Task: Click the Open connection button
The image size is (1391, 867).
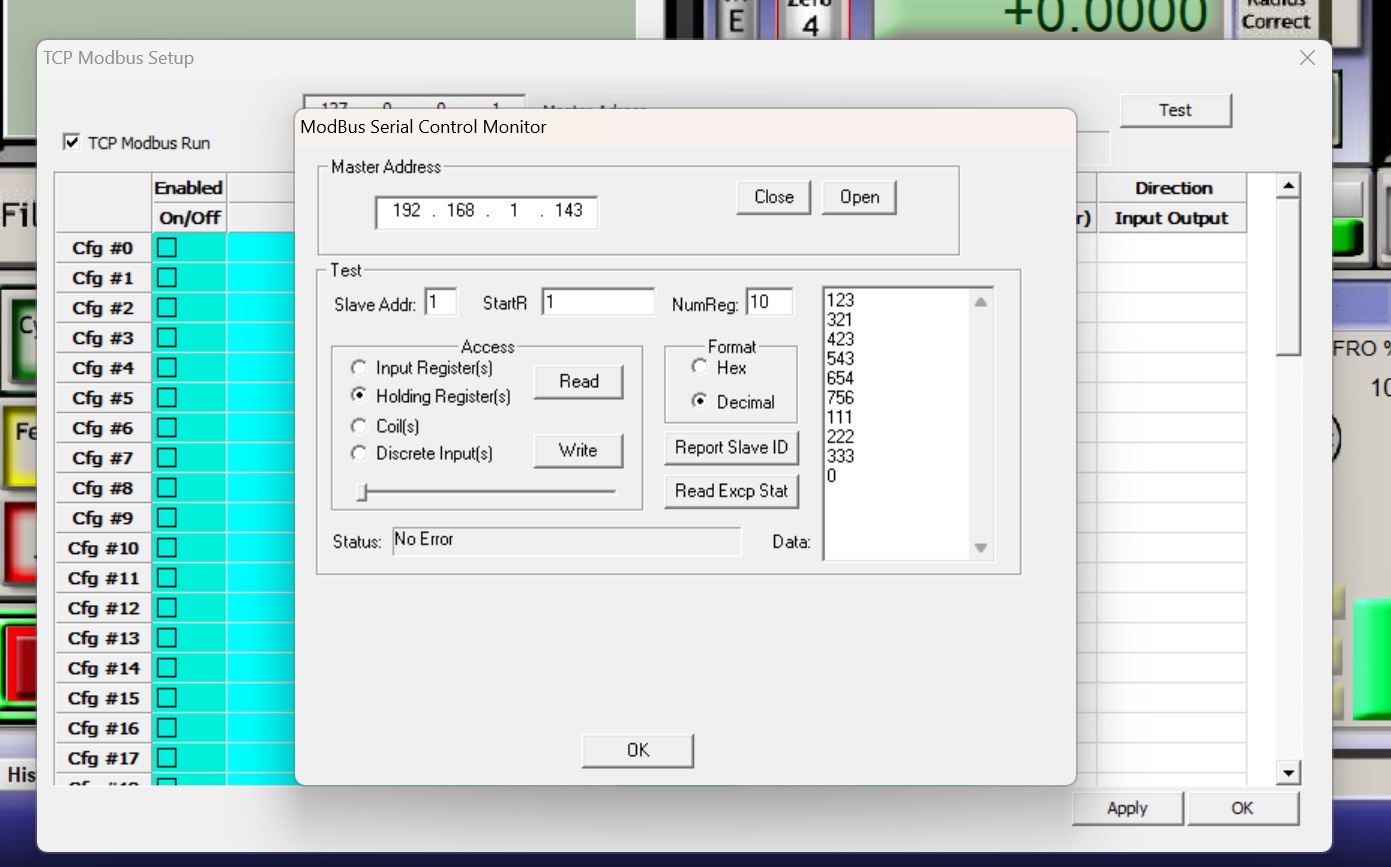Action: point(859,197)
